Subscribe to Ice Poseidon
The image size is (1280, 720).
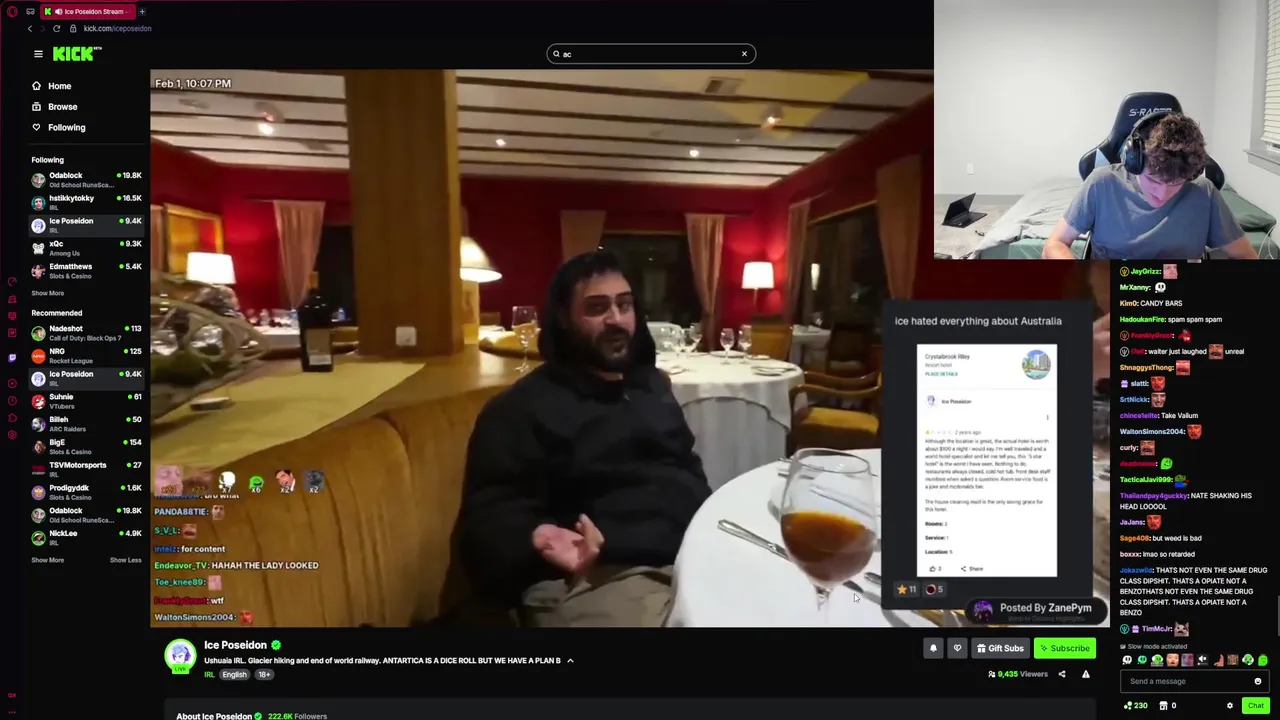pos(1065,648)
